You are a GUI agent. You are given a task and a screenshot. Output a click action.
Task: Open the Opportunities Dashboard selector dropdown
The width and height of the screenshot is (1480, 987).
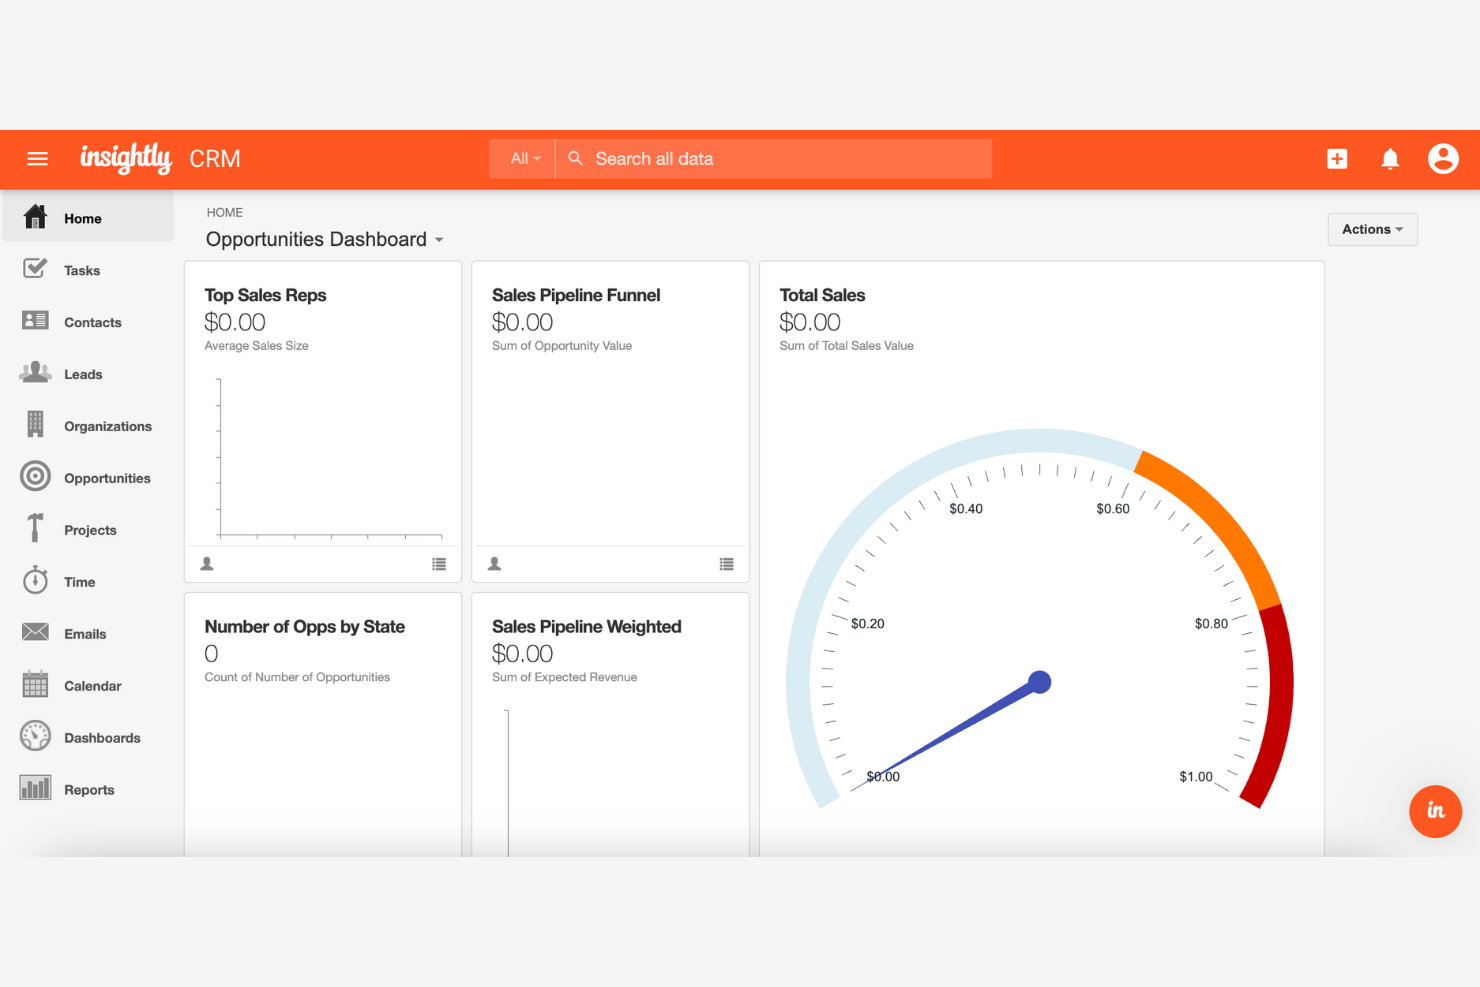(324, 239)
